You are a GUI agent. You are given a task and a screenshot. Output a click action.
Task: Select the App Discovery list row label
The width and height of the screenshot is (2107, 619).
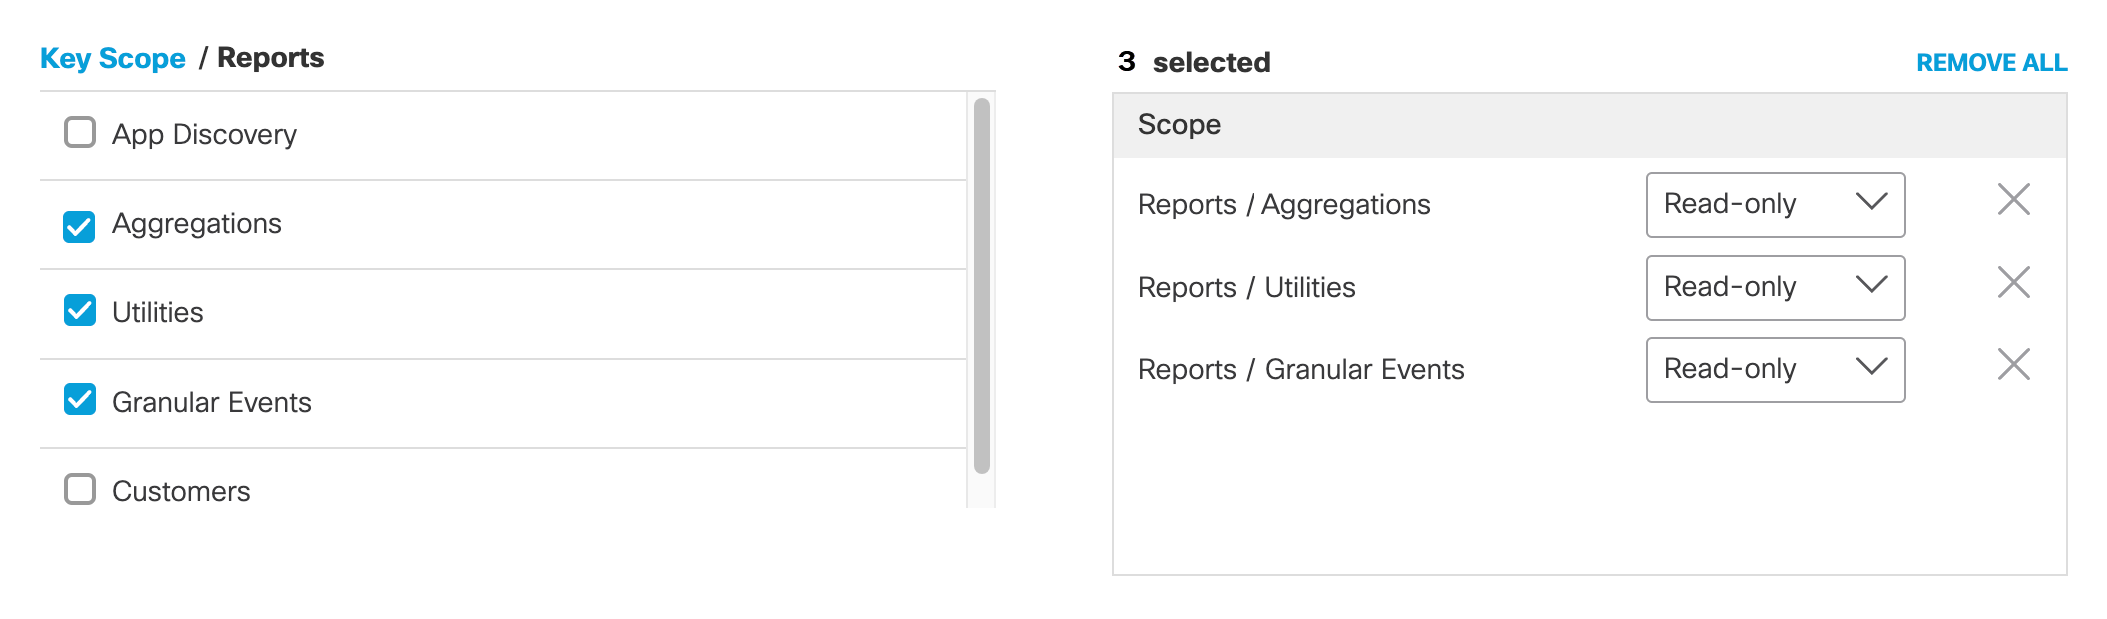tap(204, 135)
